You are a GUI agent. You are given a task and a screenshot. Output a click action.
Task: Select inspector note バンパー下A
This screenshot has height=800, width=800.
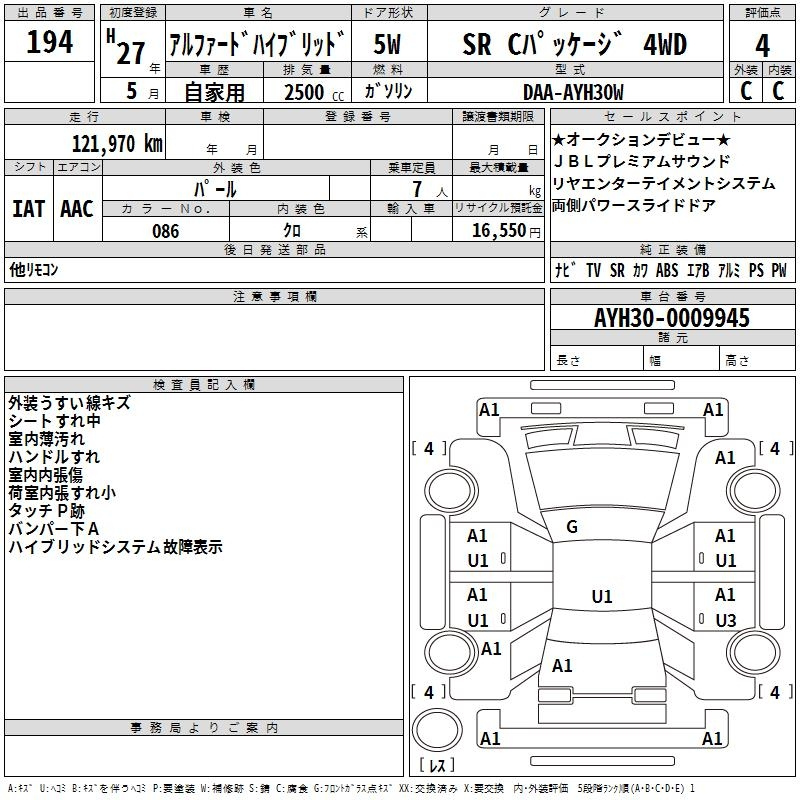53,529
